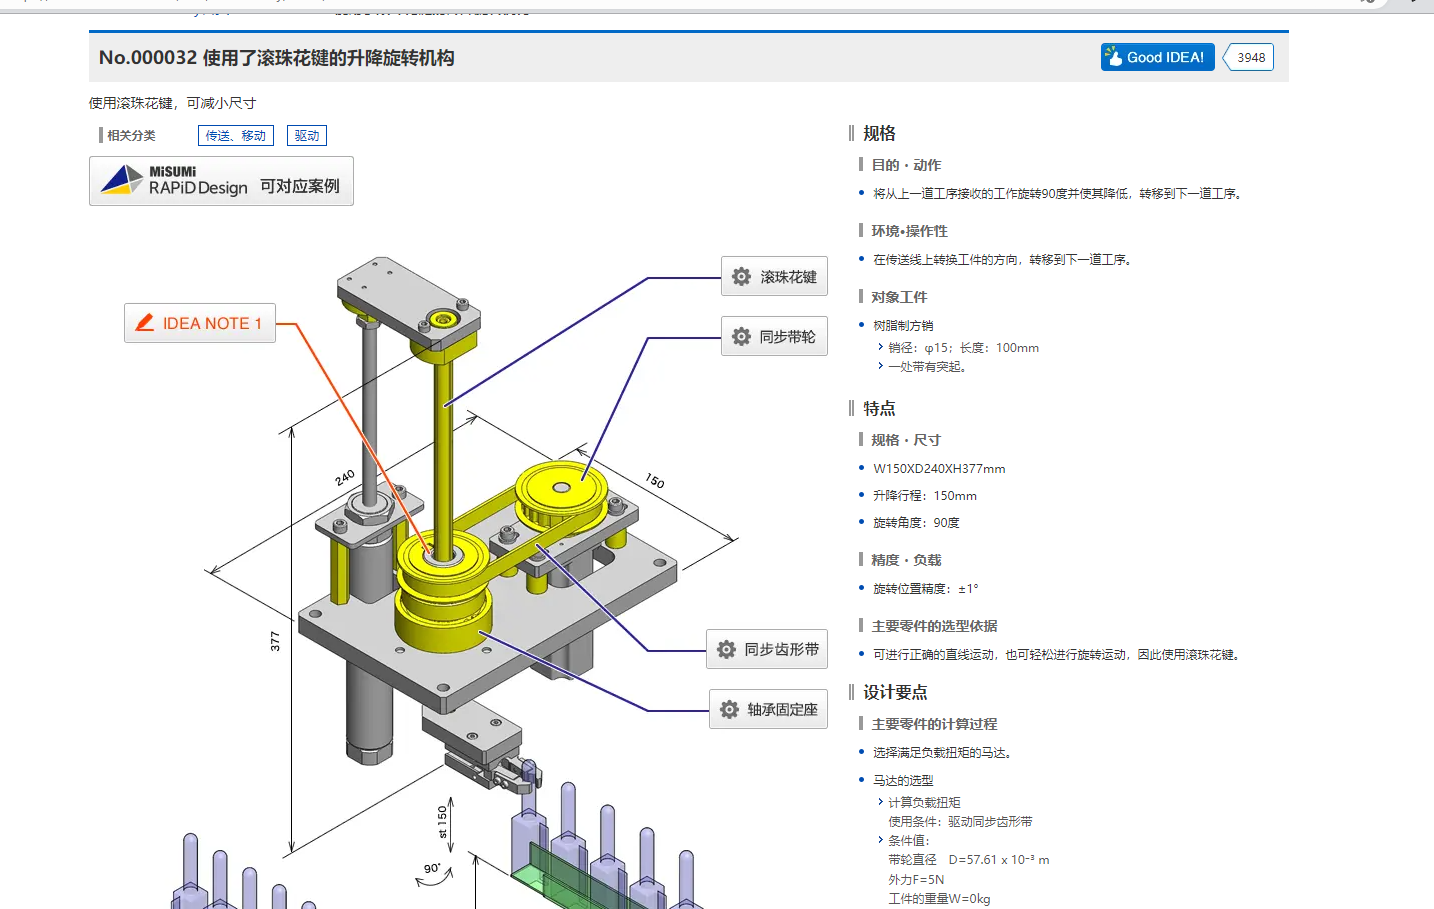Click the 规格 section heading

coord(879,133)
